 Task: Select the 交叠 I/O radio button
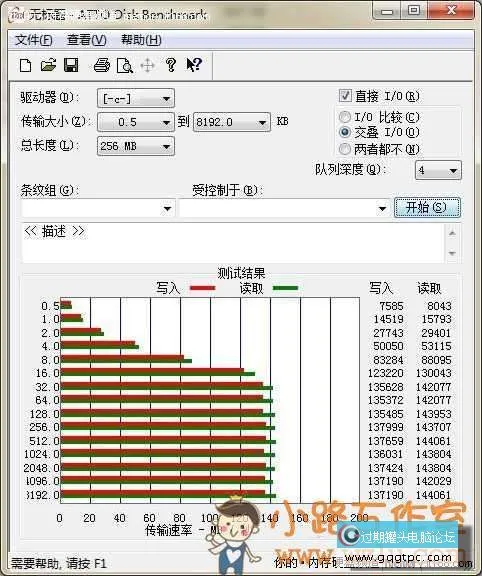[x=345, y=132]
